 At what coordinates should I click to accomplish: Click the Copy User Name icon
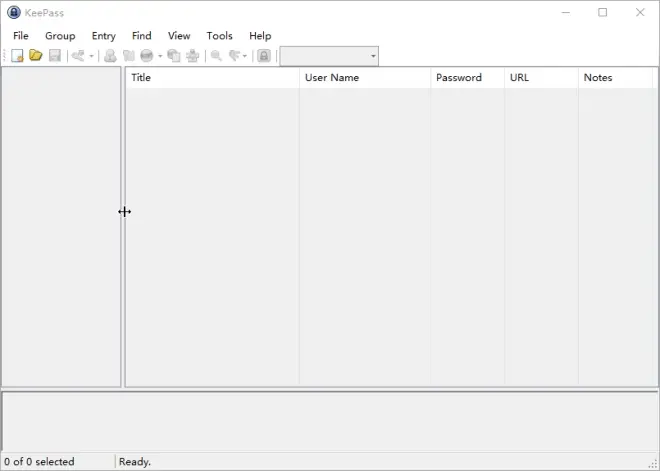[x=110, y=56]
